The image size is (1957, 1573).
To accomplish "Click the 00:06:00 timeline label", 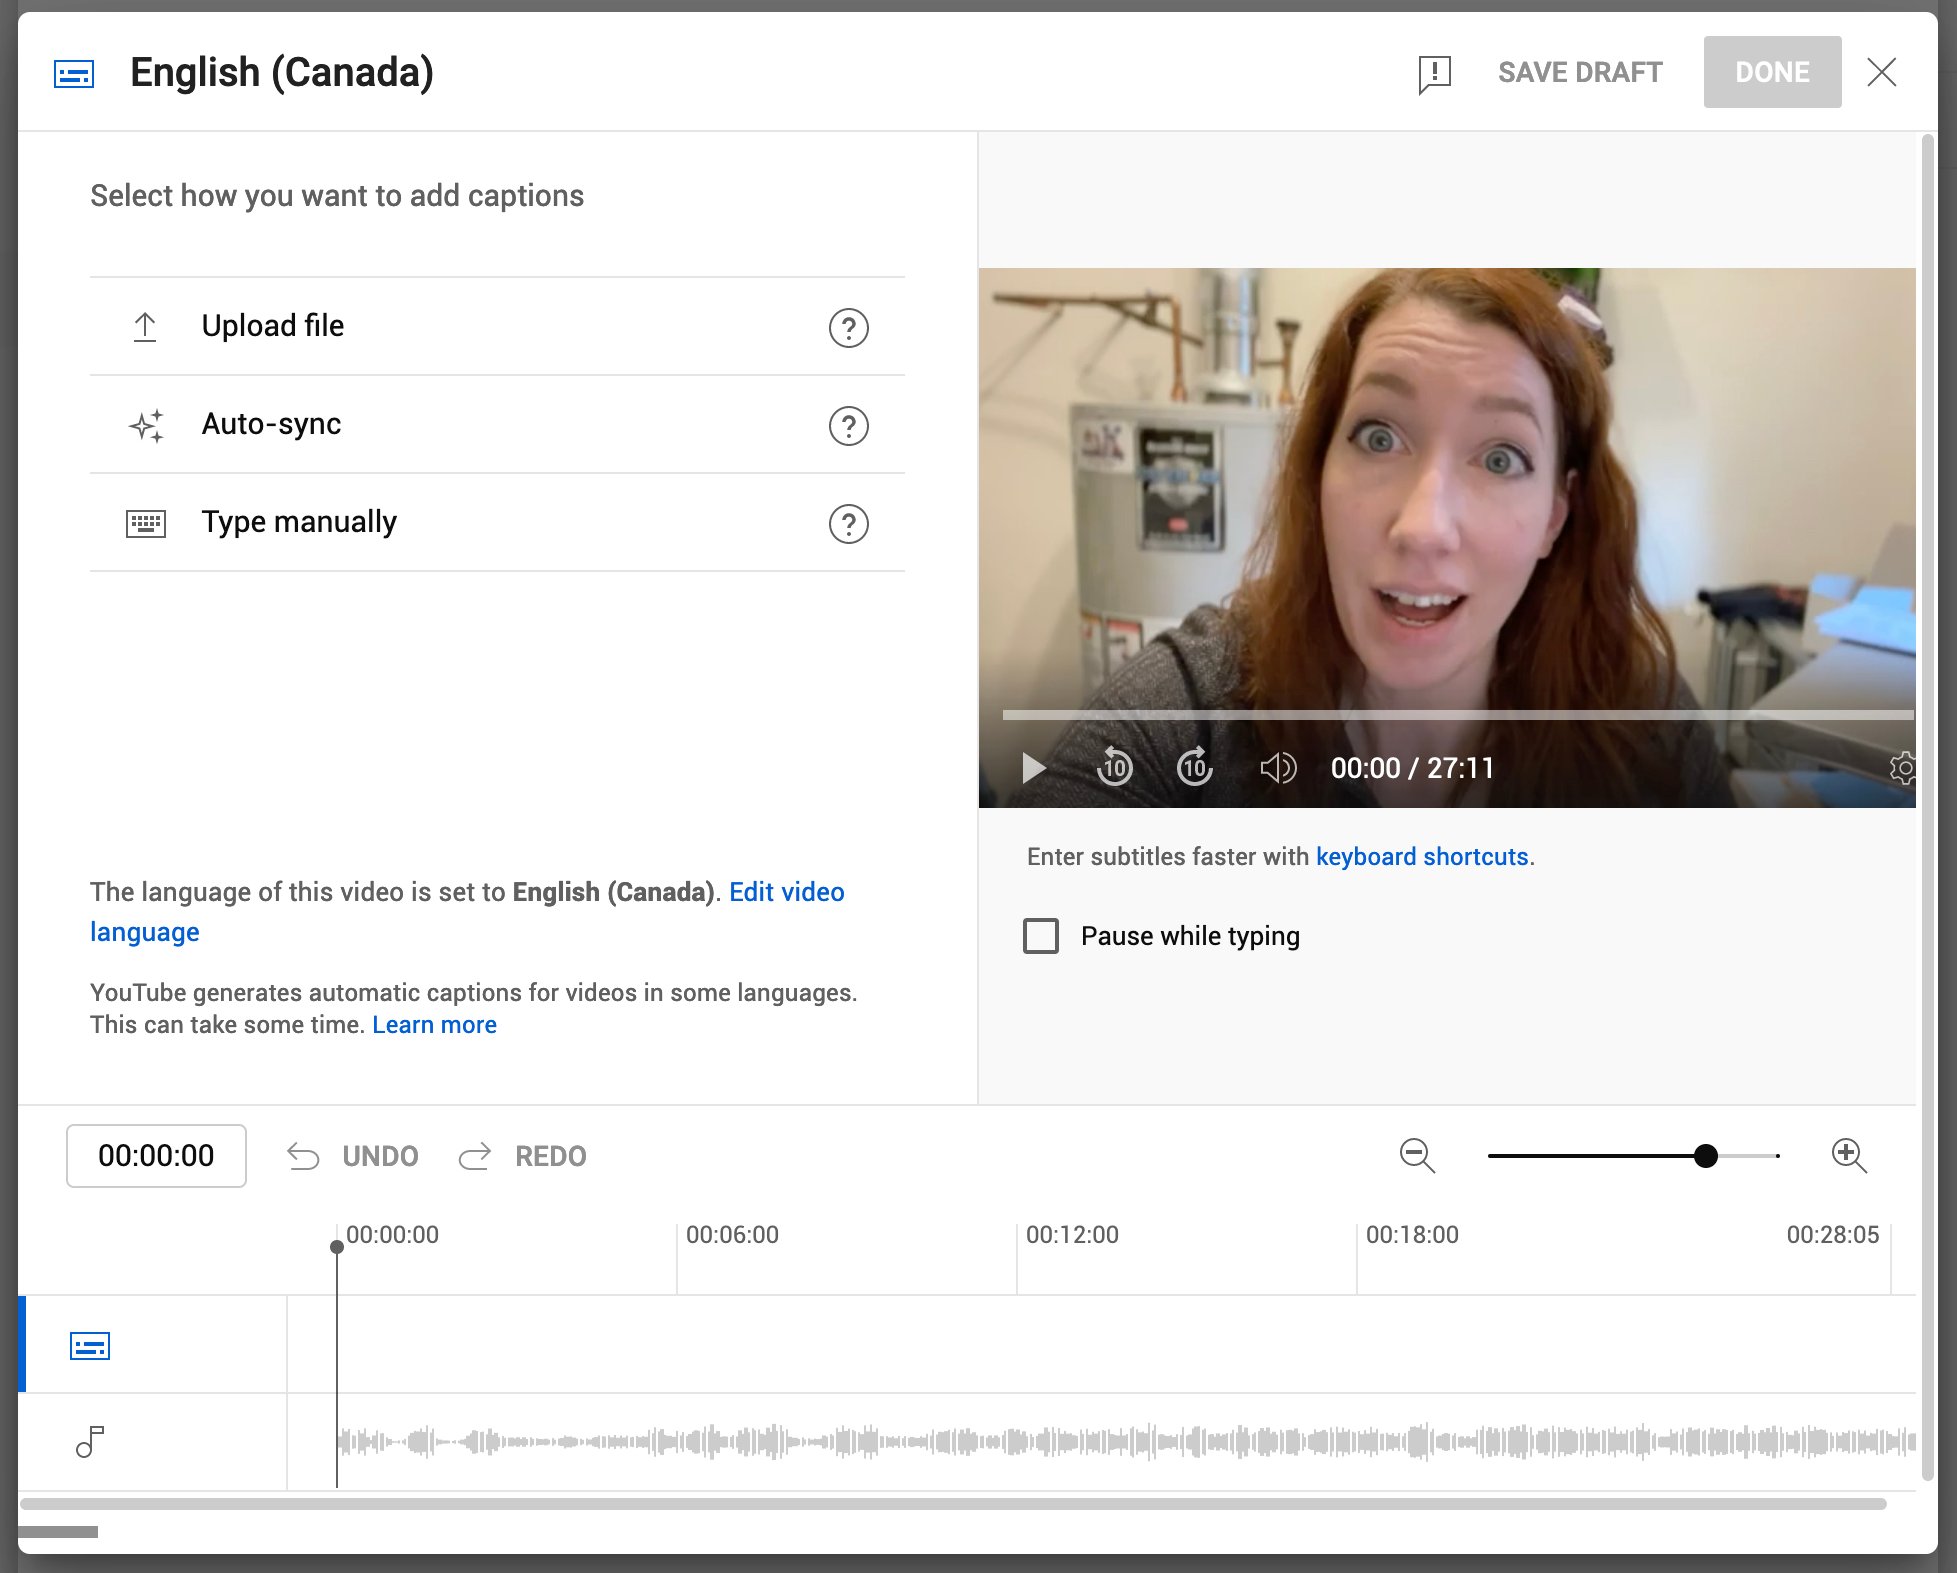I will [732, 1235].
